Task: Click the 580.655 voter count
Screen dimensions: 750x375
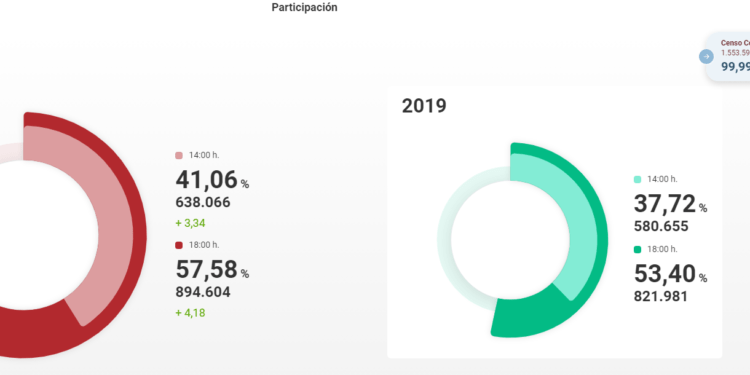Action: click(661, 226)
